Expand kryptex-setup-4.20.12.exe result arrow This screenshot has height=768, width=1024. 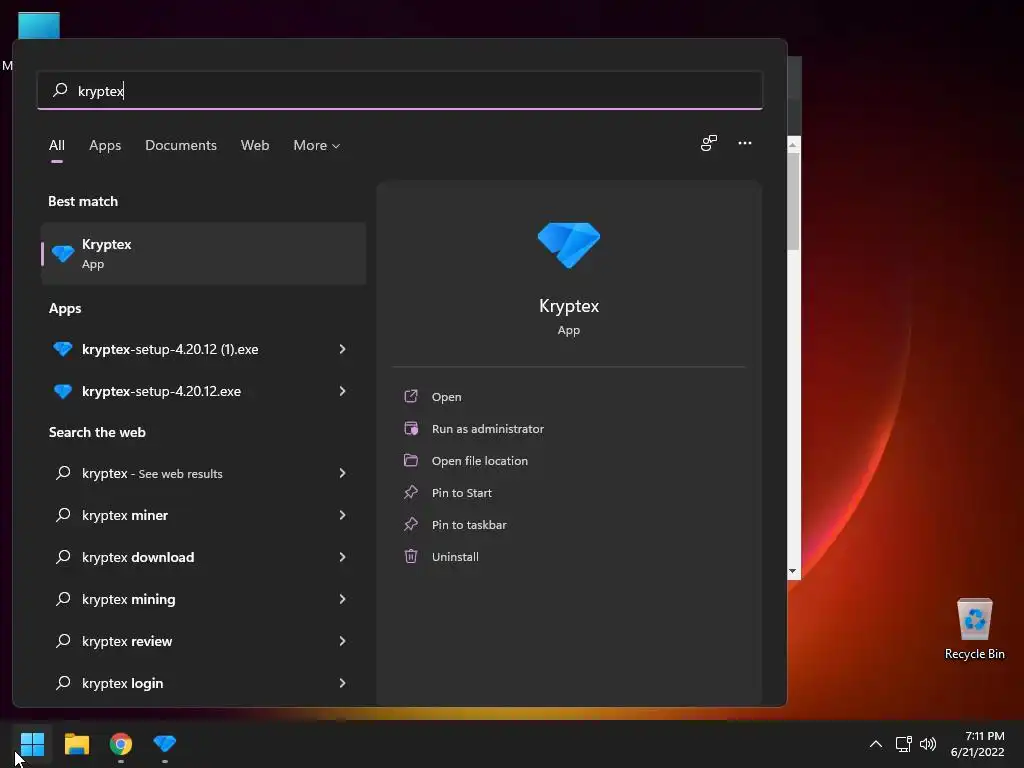(342, 391)
